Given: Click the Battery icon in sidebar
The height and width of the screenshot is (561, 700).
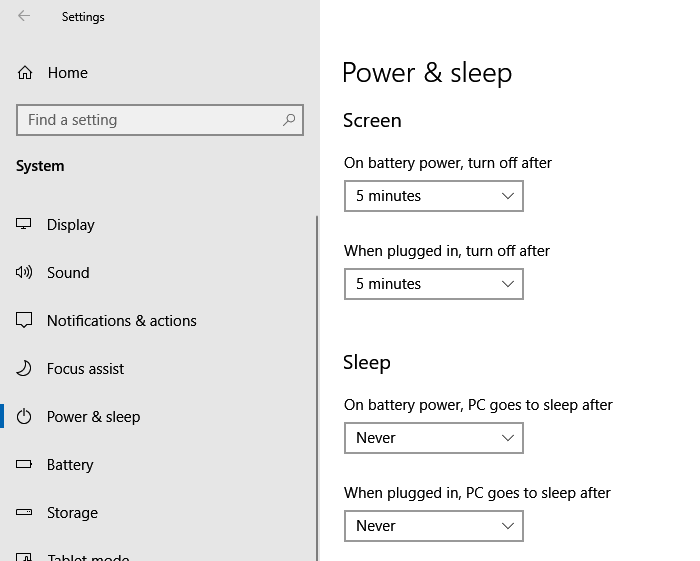Looking at the screenshot, I should (x=24, y=464).
